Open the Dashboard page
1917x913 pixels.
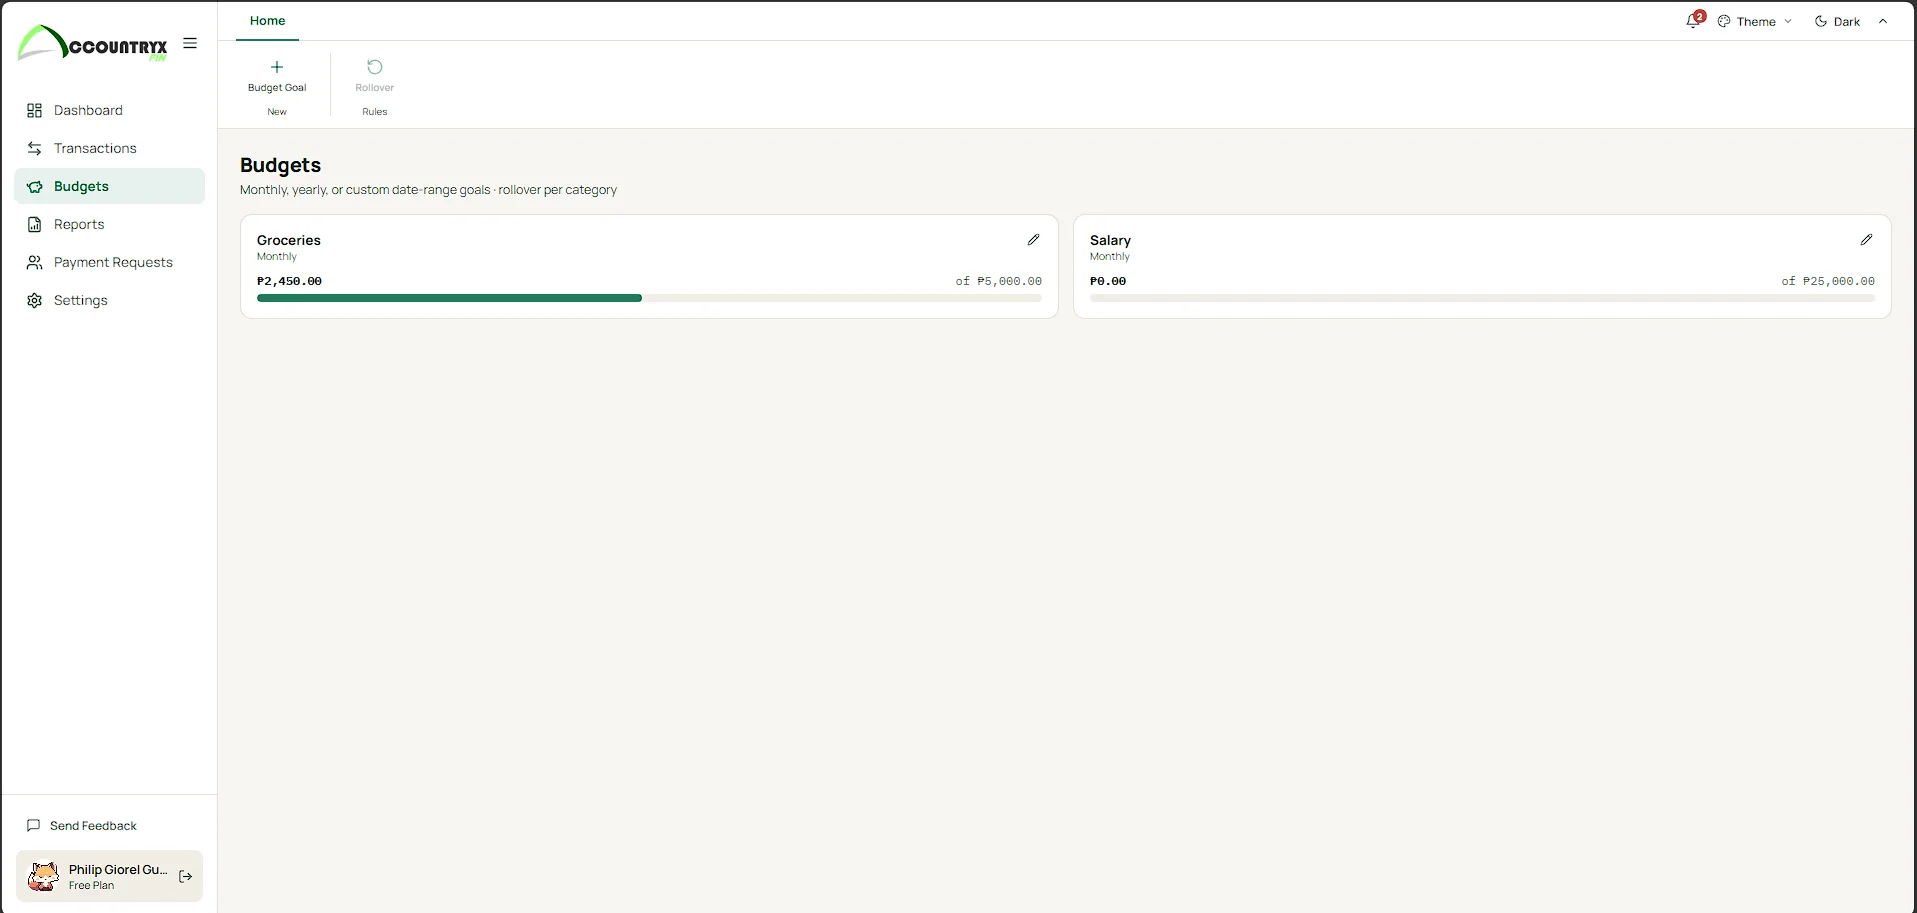(x=109, y=110)
